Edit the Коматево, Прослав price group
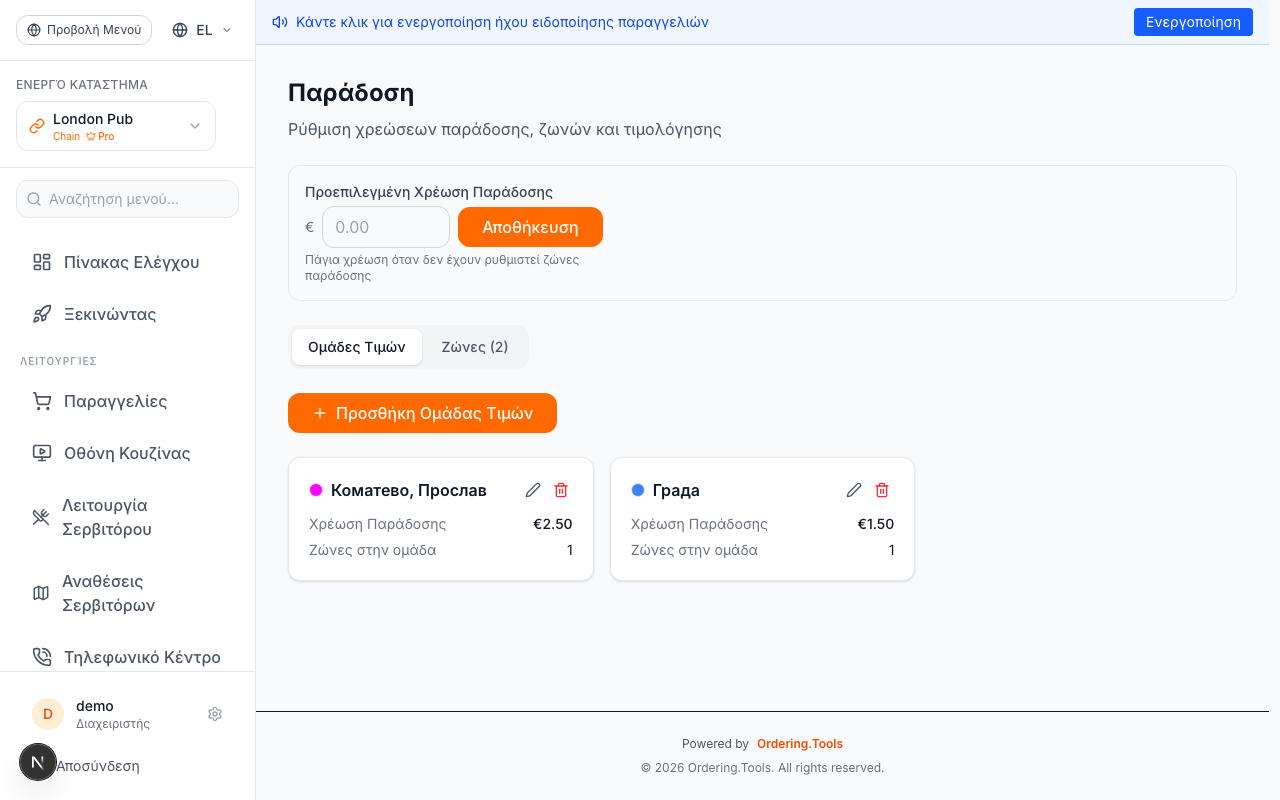Screen dimensions: 1280x800 (533, 490)
